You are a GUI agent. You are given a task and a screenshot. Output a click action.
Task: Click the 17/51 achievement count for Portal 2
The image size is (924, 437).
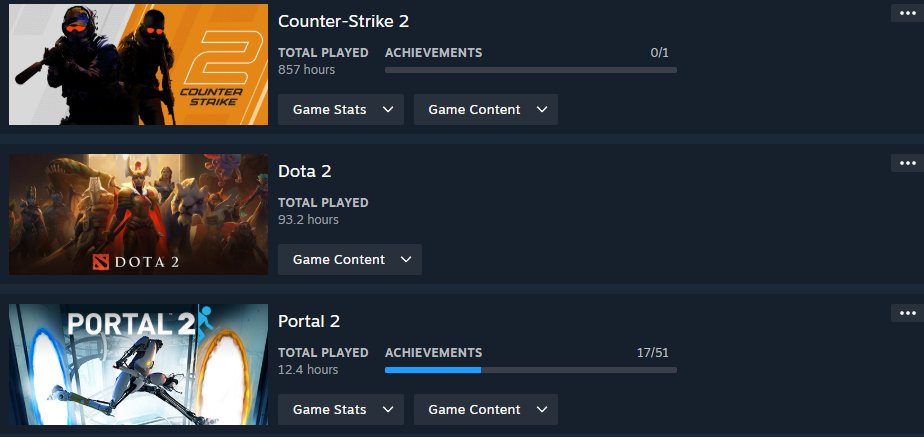[x=653, y=353]
